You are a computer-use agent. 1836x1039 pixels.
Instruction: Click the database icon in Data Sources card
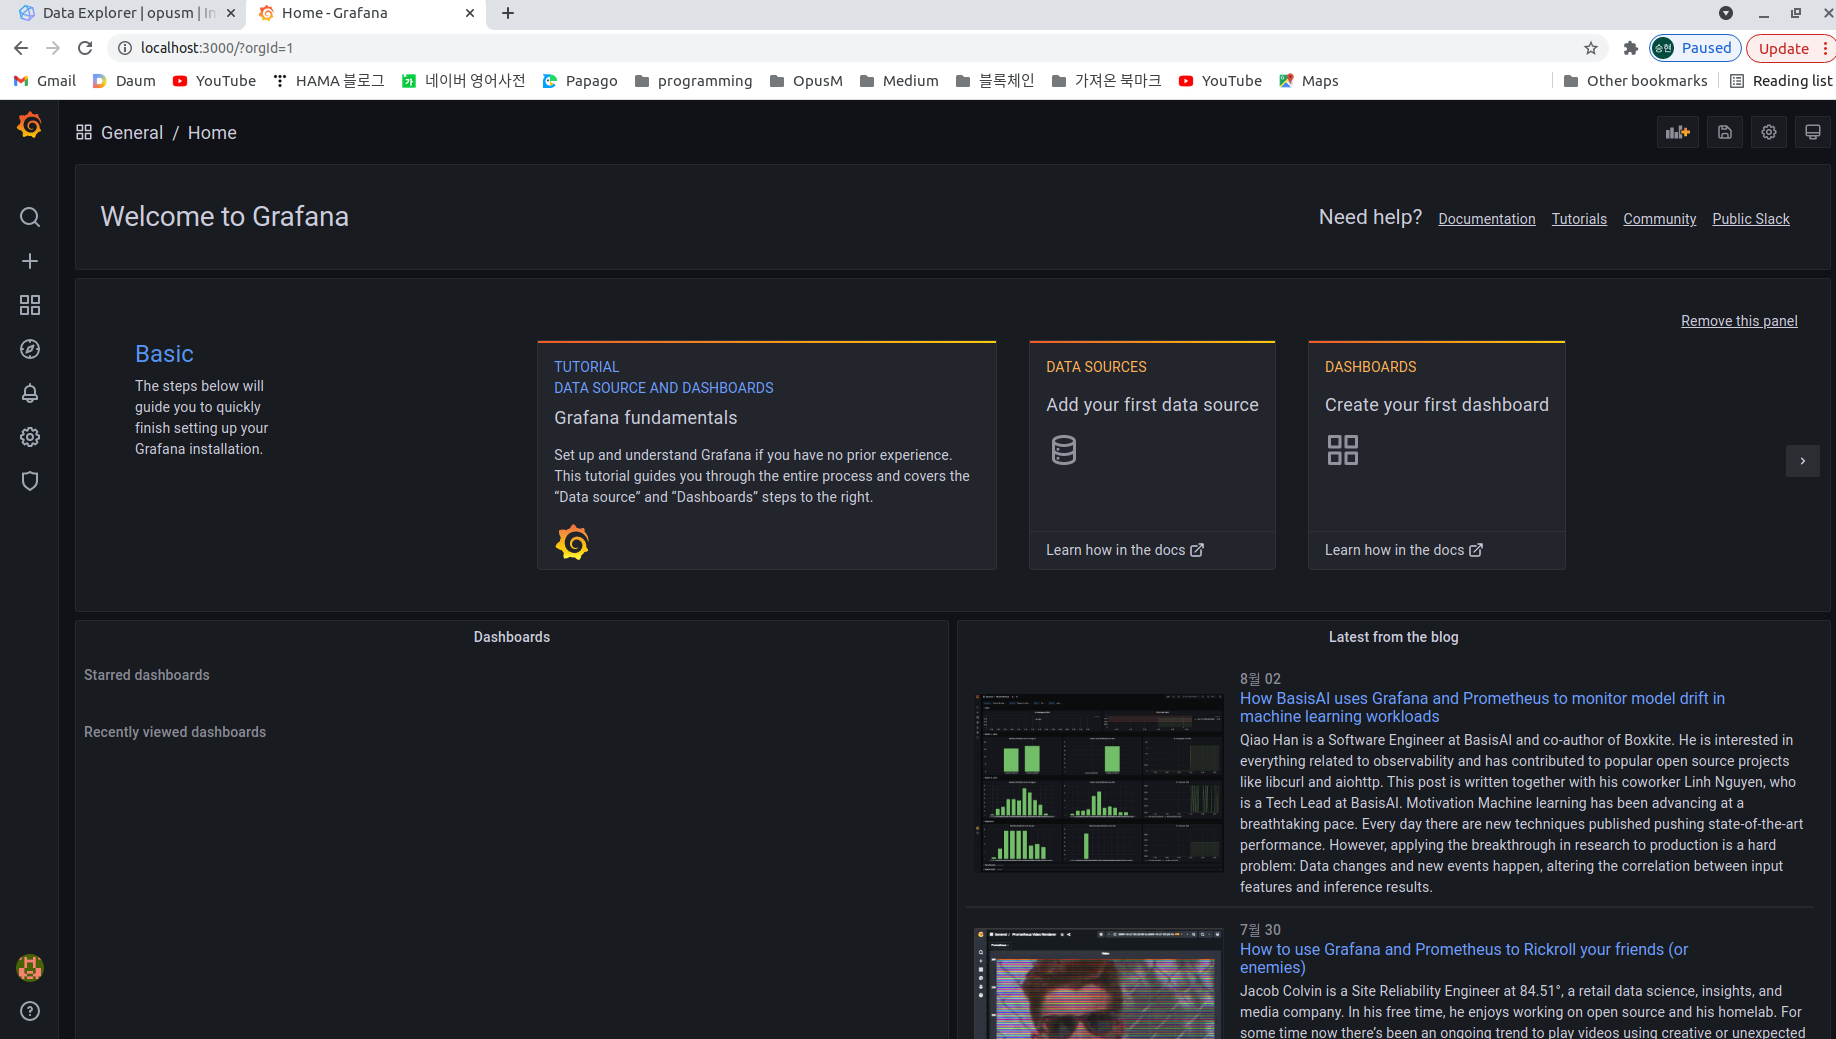click(1064, 450)
